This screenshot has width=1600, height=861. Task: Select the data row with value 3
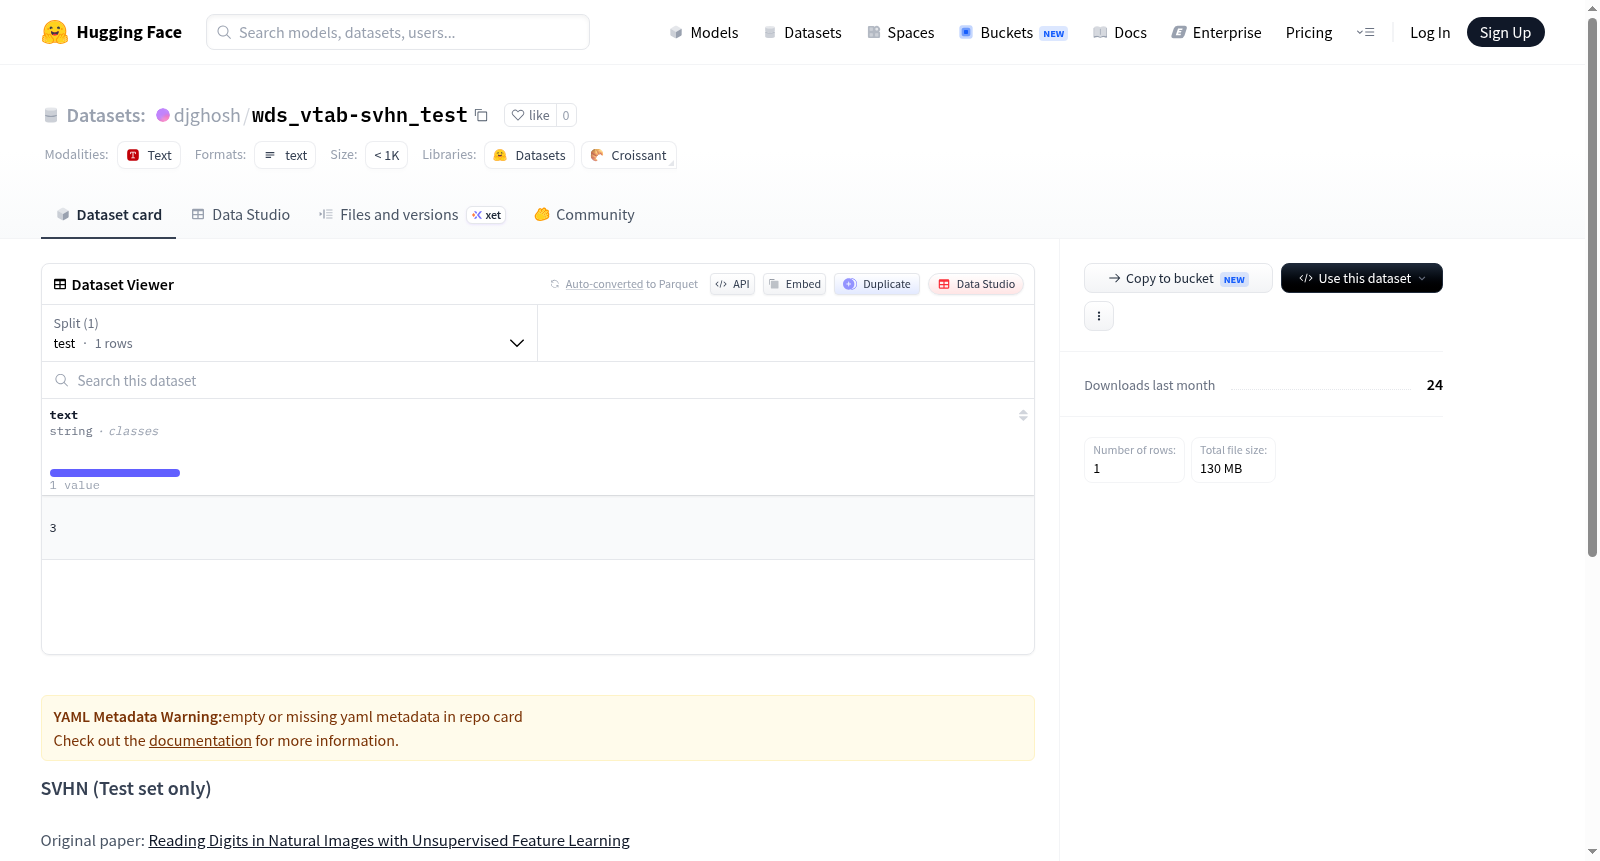(538, 527)
